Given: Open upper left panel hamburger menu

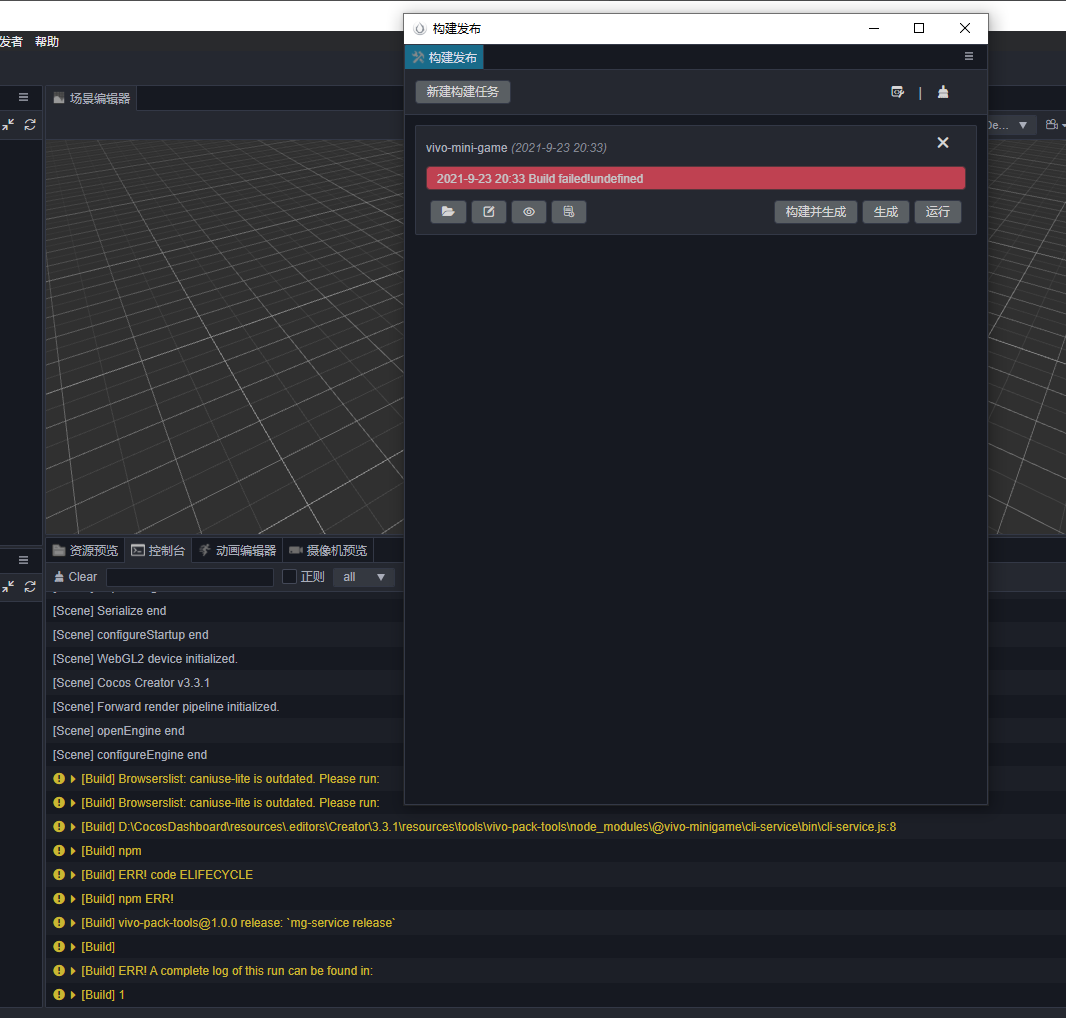Looking at the screenshot, I should click(x=23, y=97).
